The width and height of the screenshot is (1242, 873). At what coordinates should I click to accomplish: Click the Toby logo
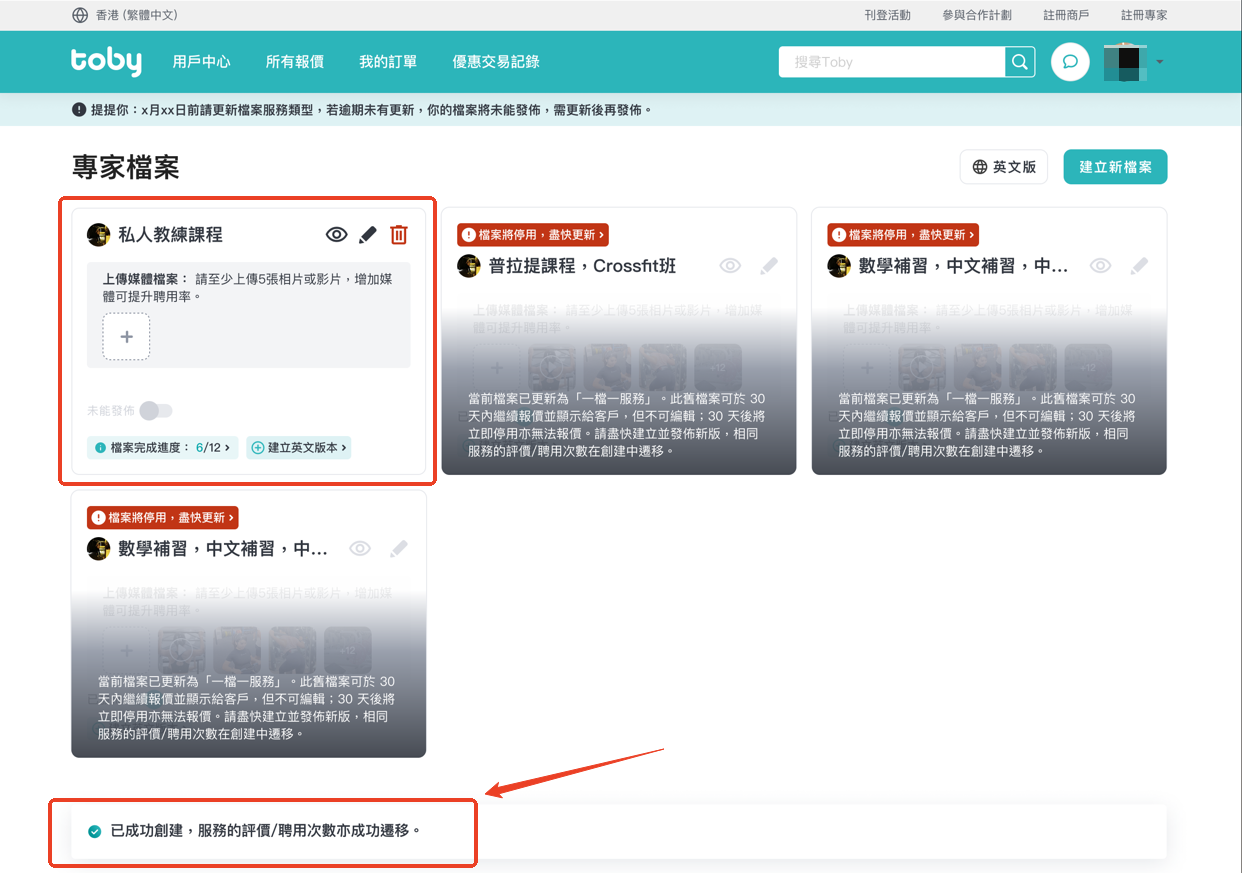(106, 61)
